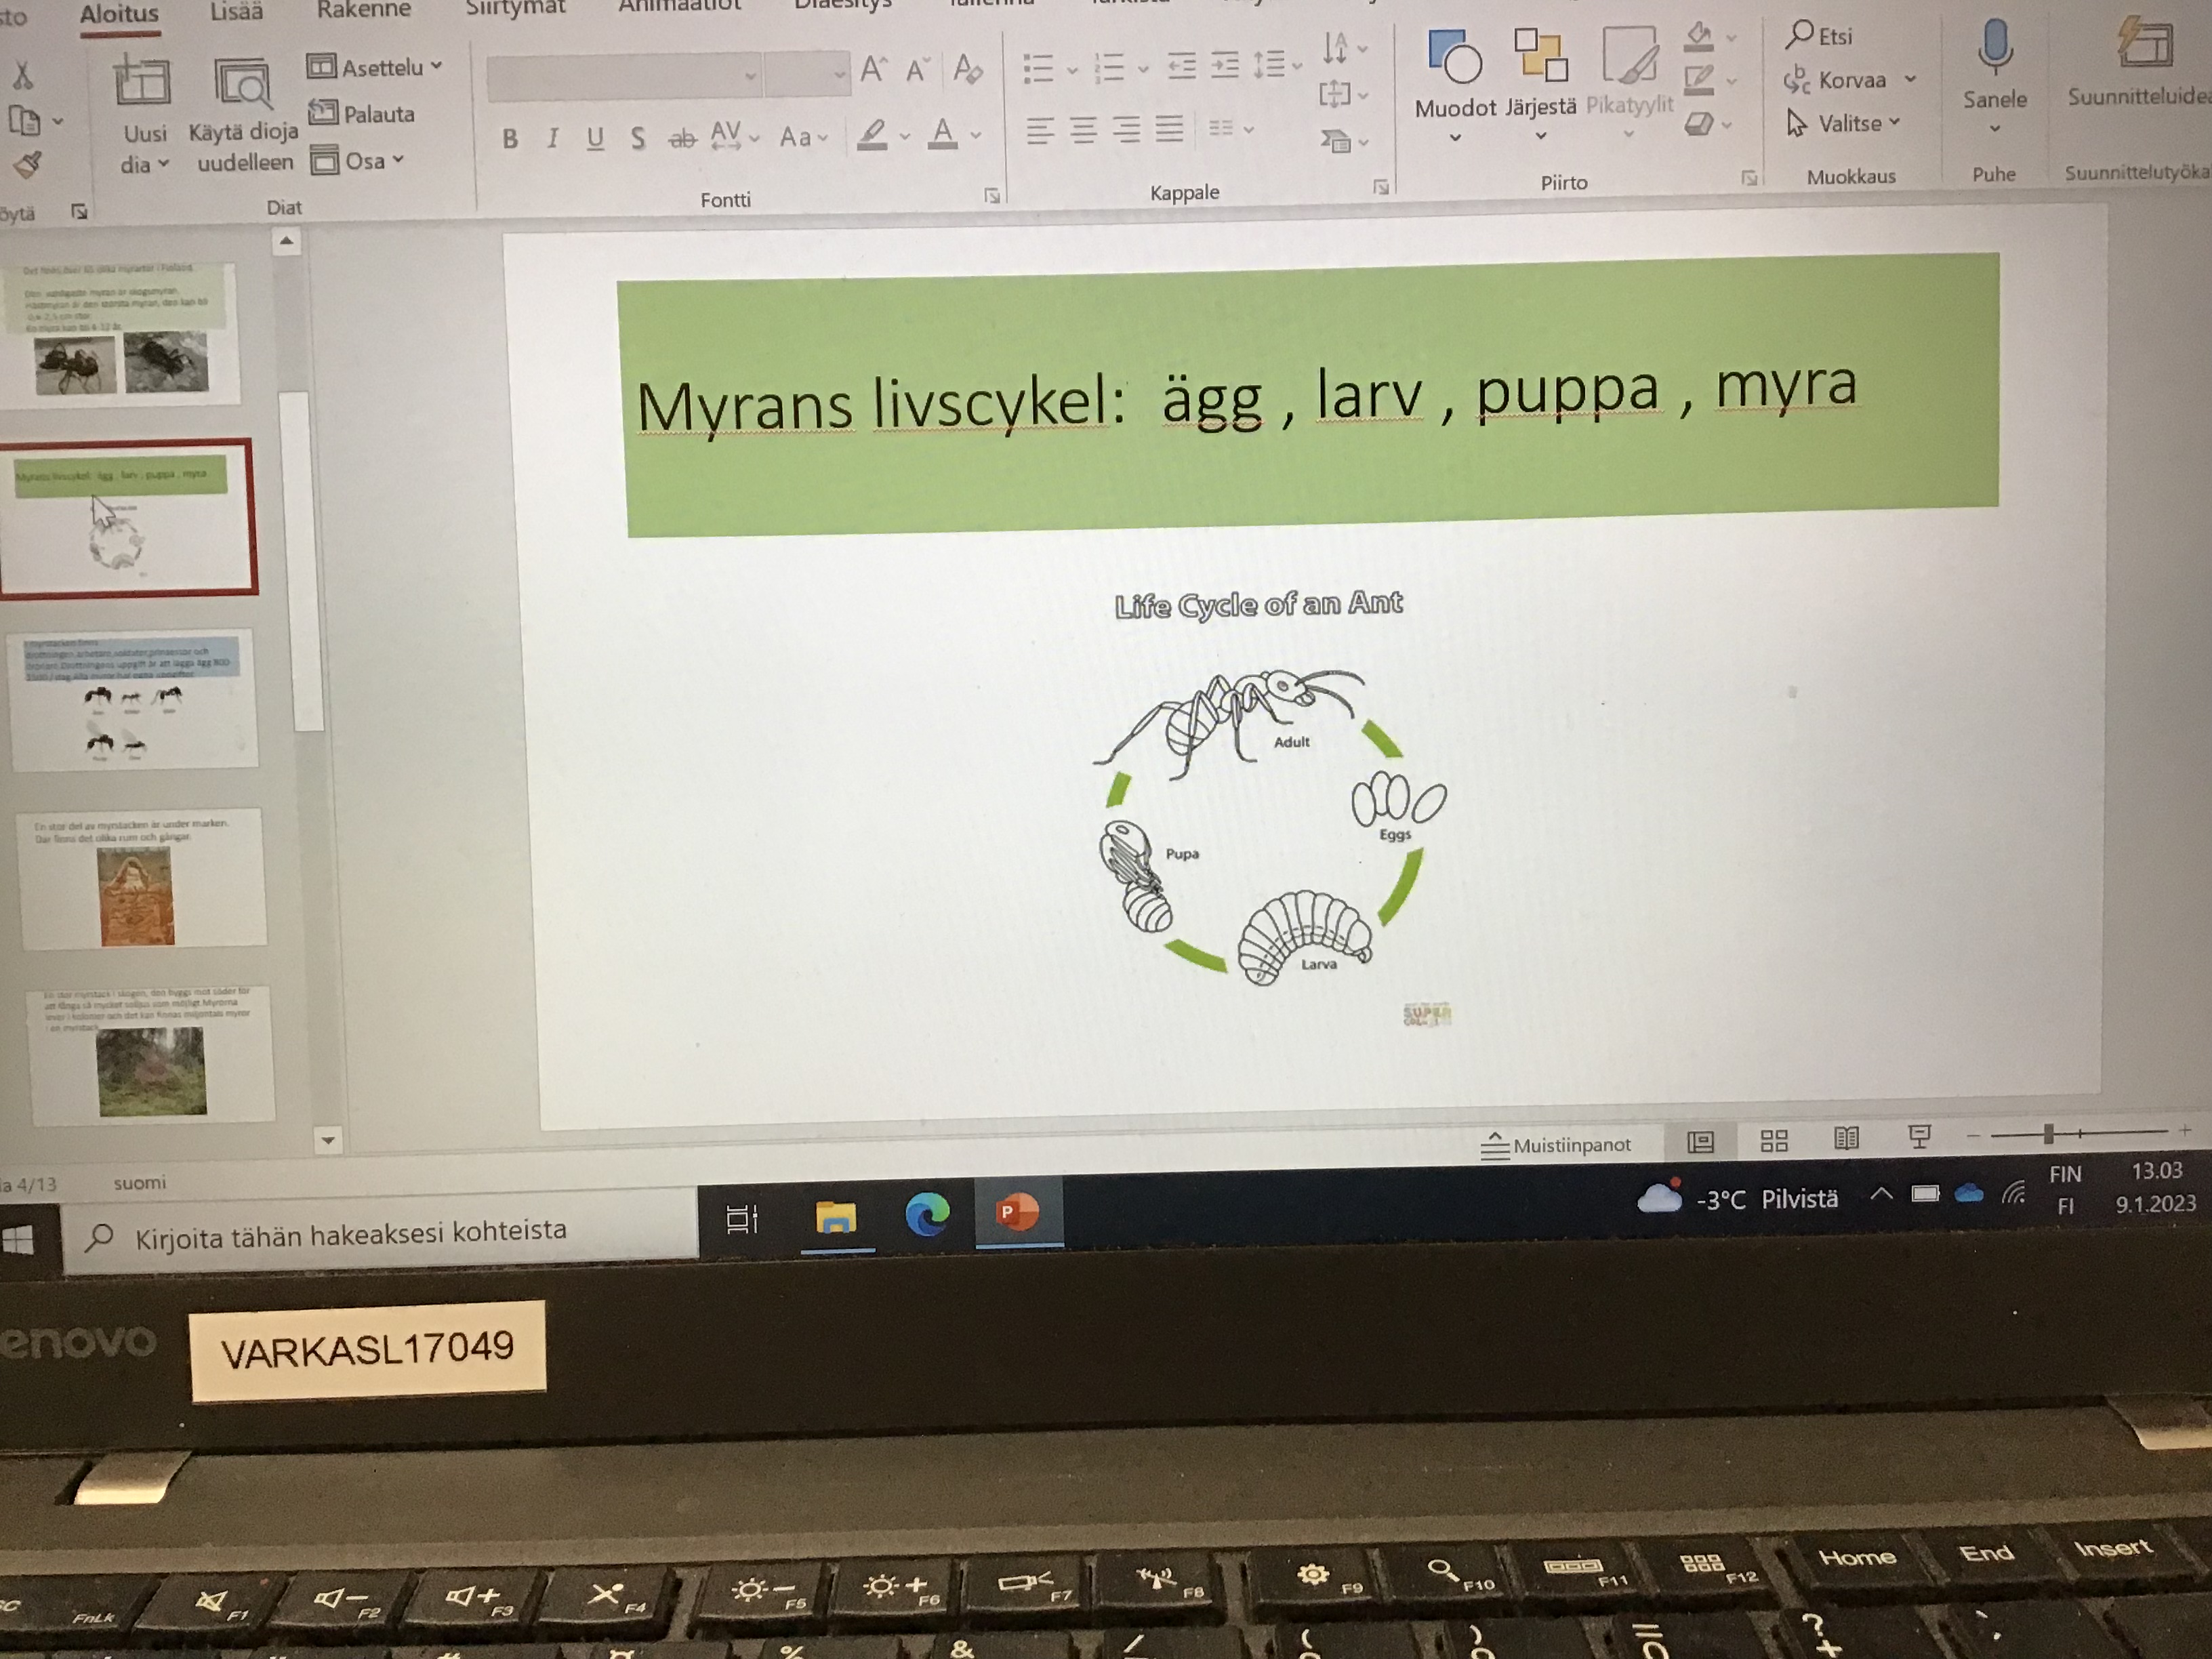The image size is (2212, 1659).
Task: Click the Italic formatting icon
Action: click(552, 139)
